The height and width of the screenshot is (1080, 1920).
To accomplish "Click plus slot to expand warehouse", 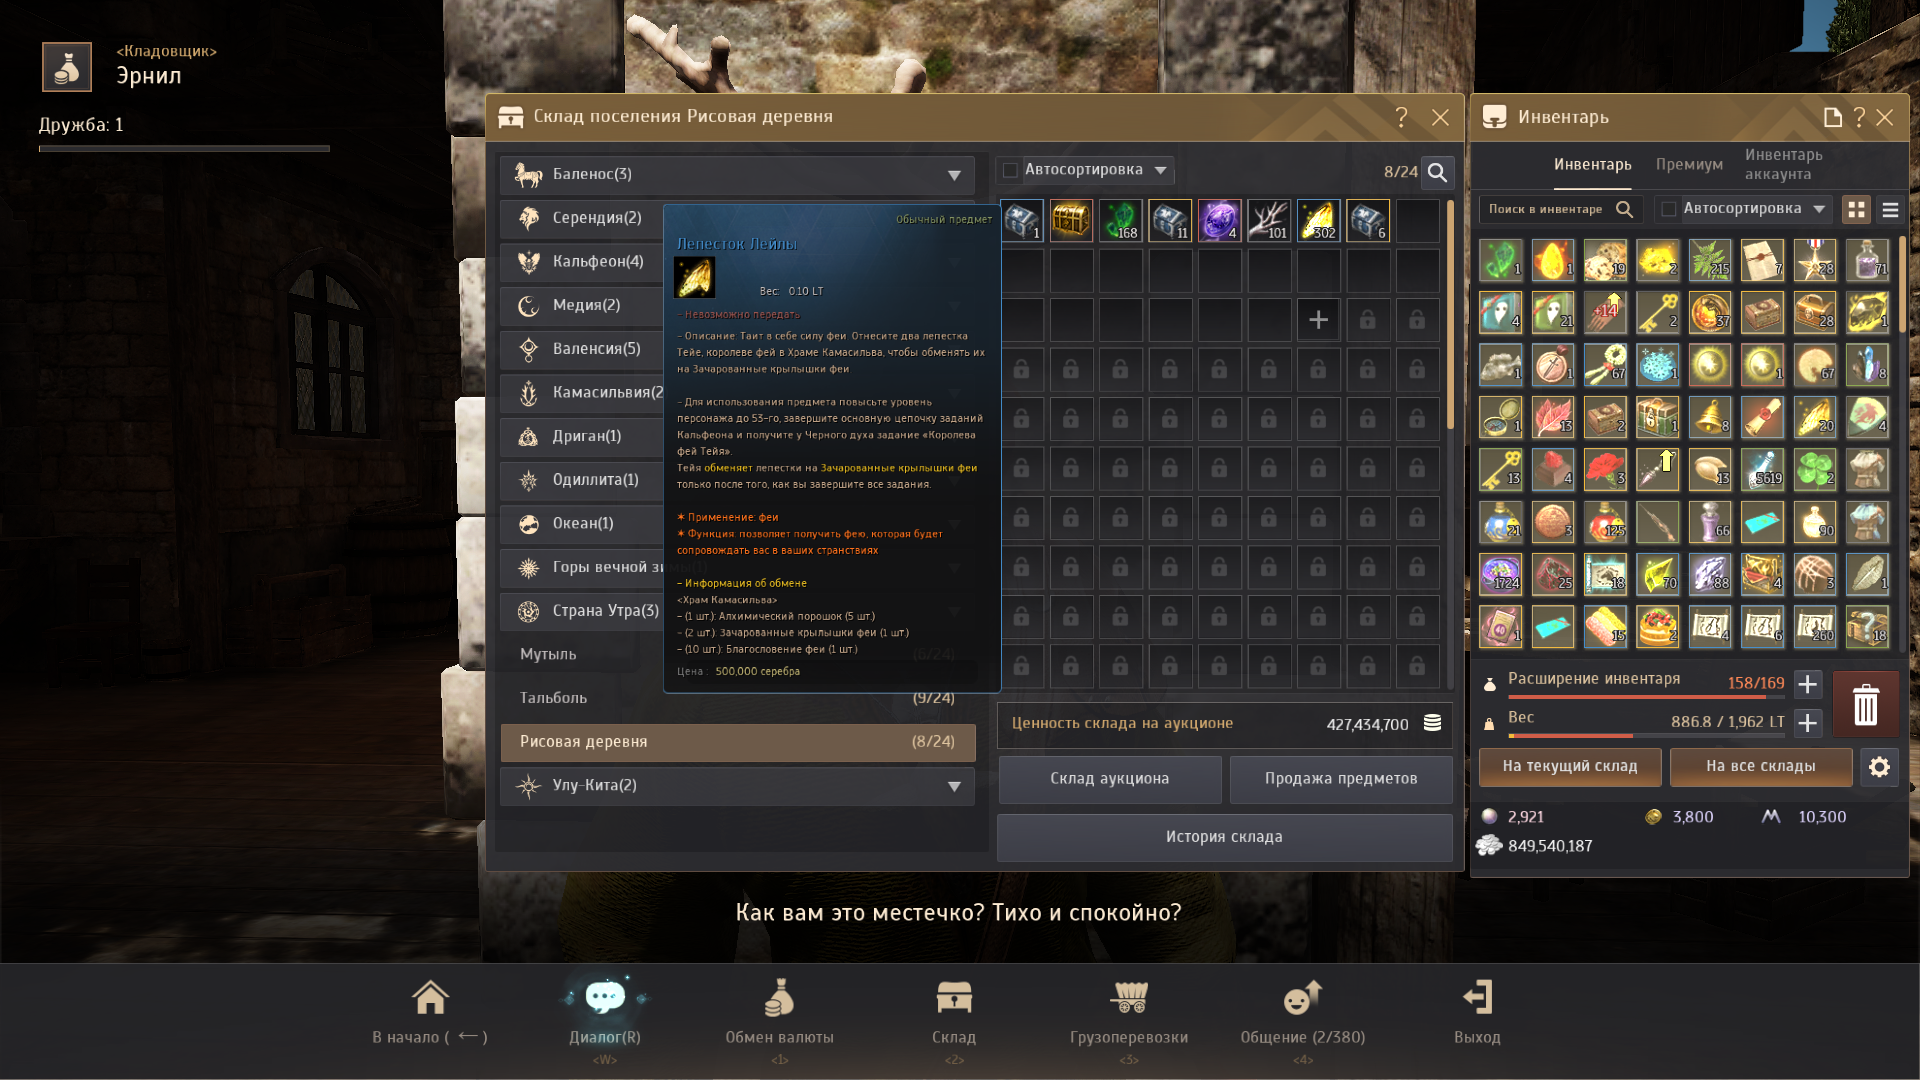I will click(x=1318, y=320).
